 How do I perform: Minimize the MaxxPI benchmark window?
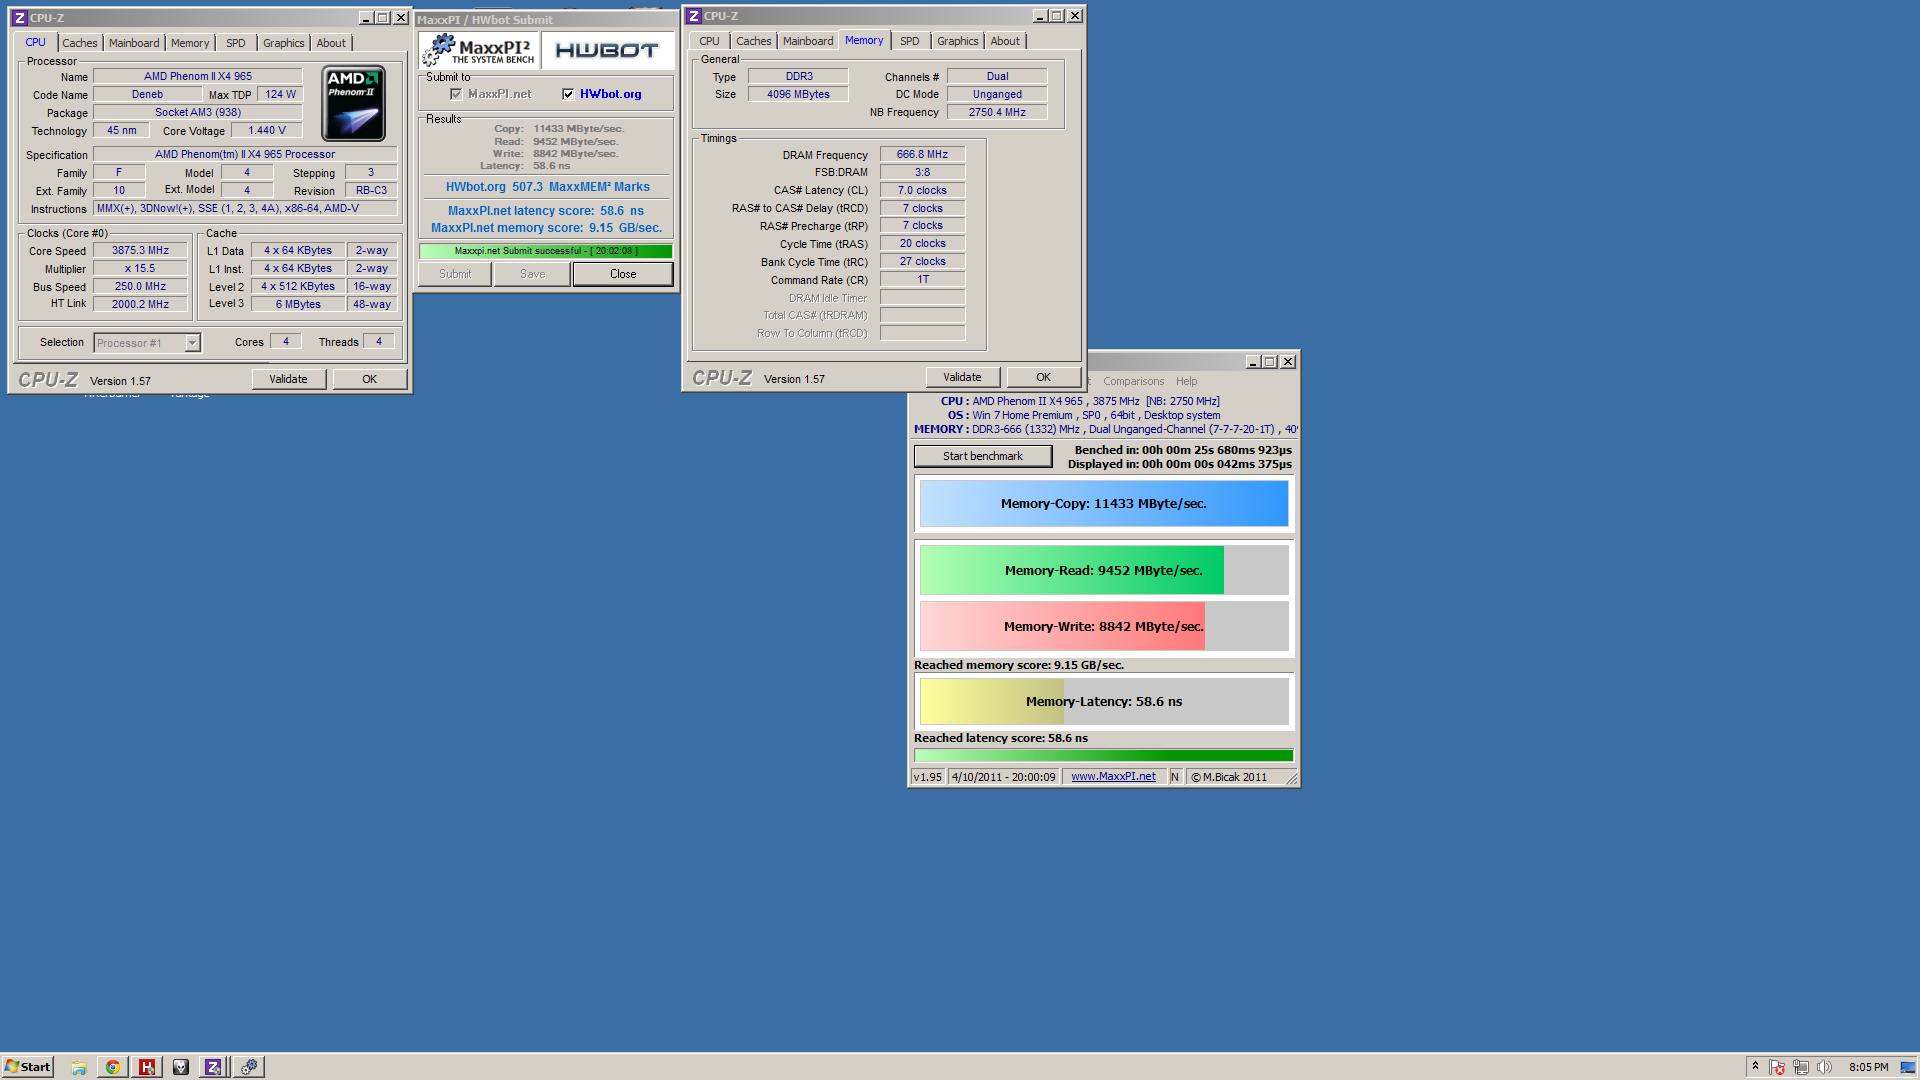1252,362
